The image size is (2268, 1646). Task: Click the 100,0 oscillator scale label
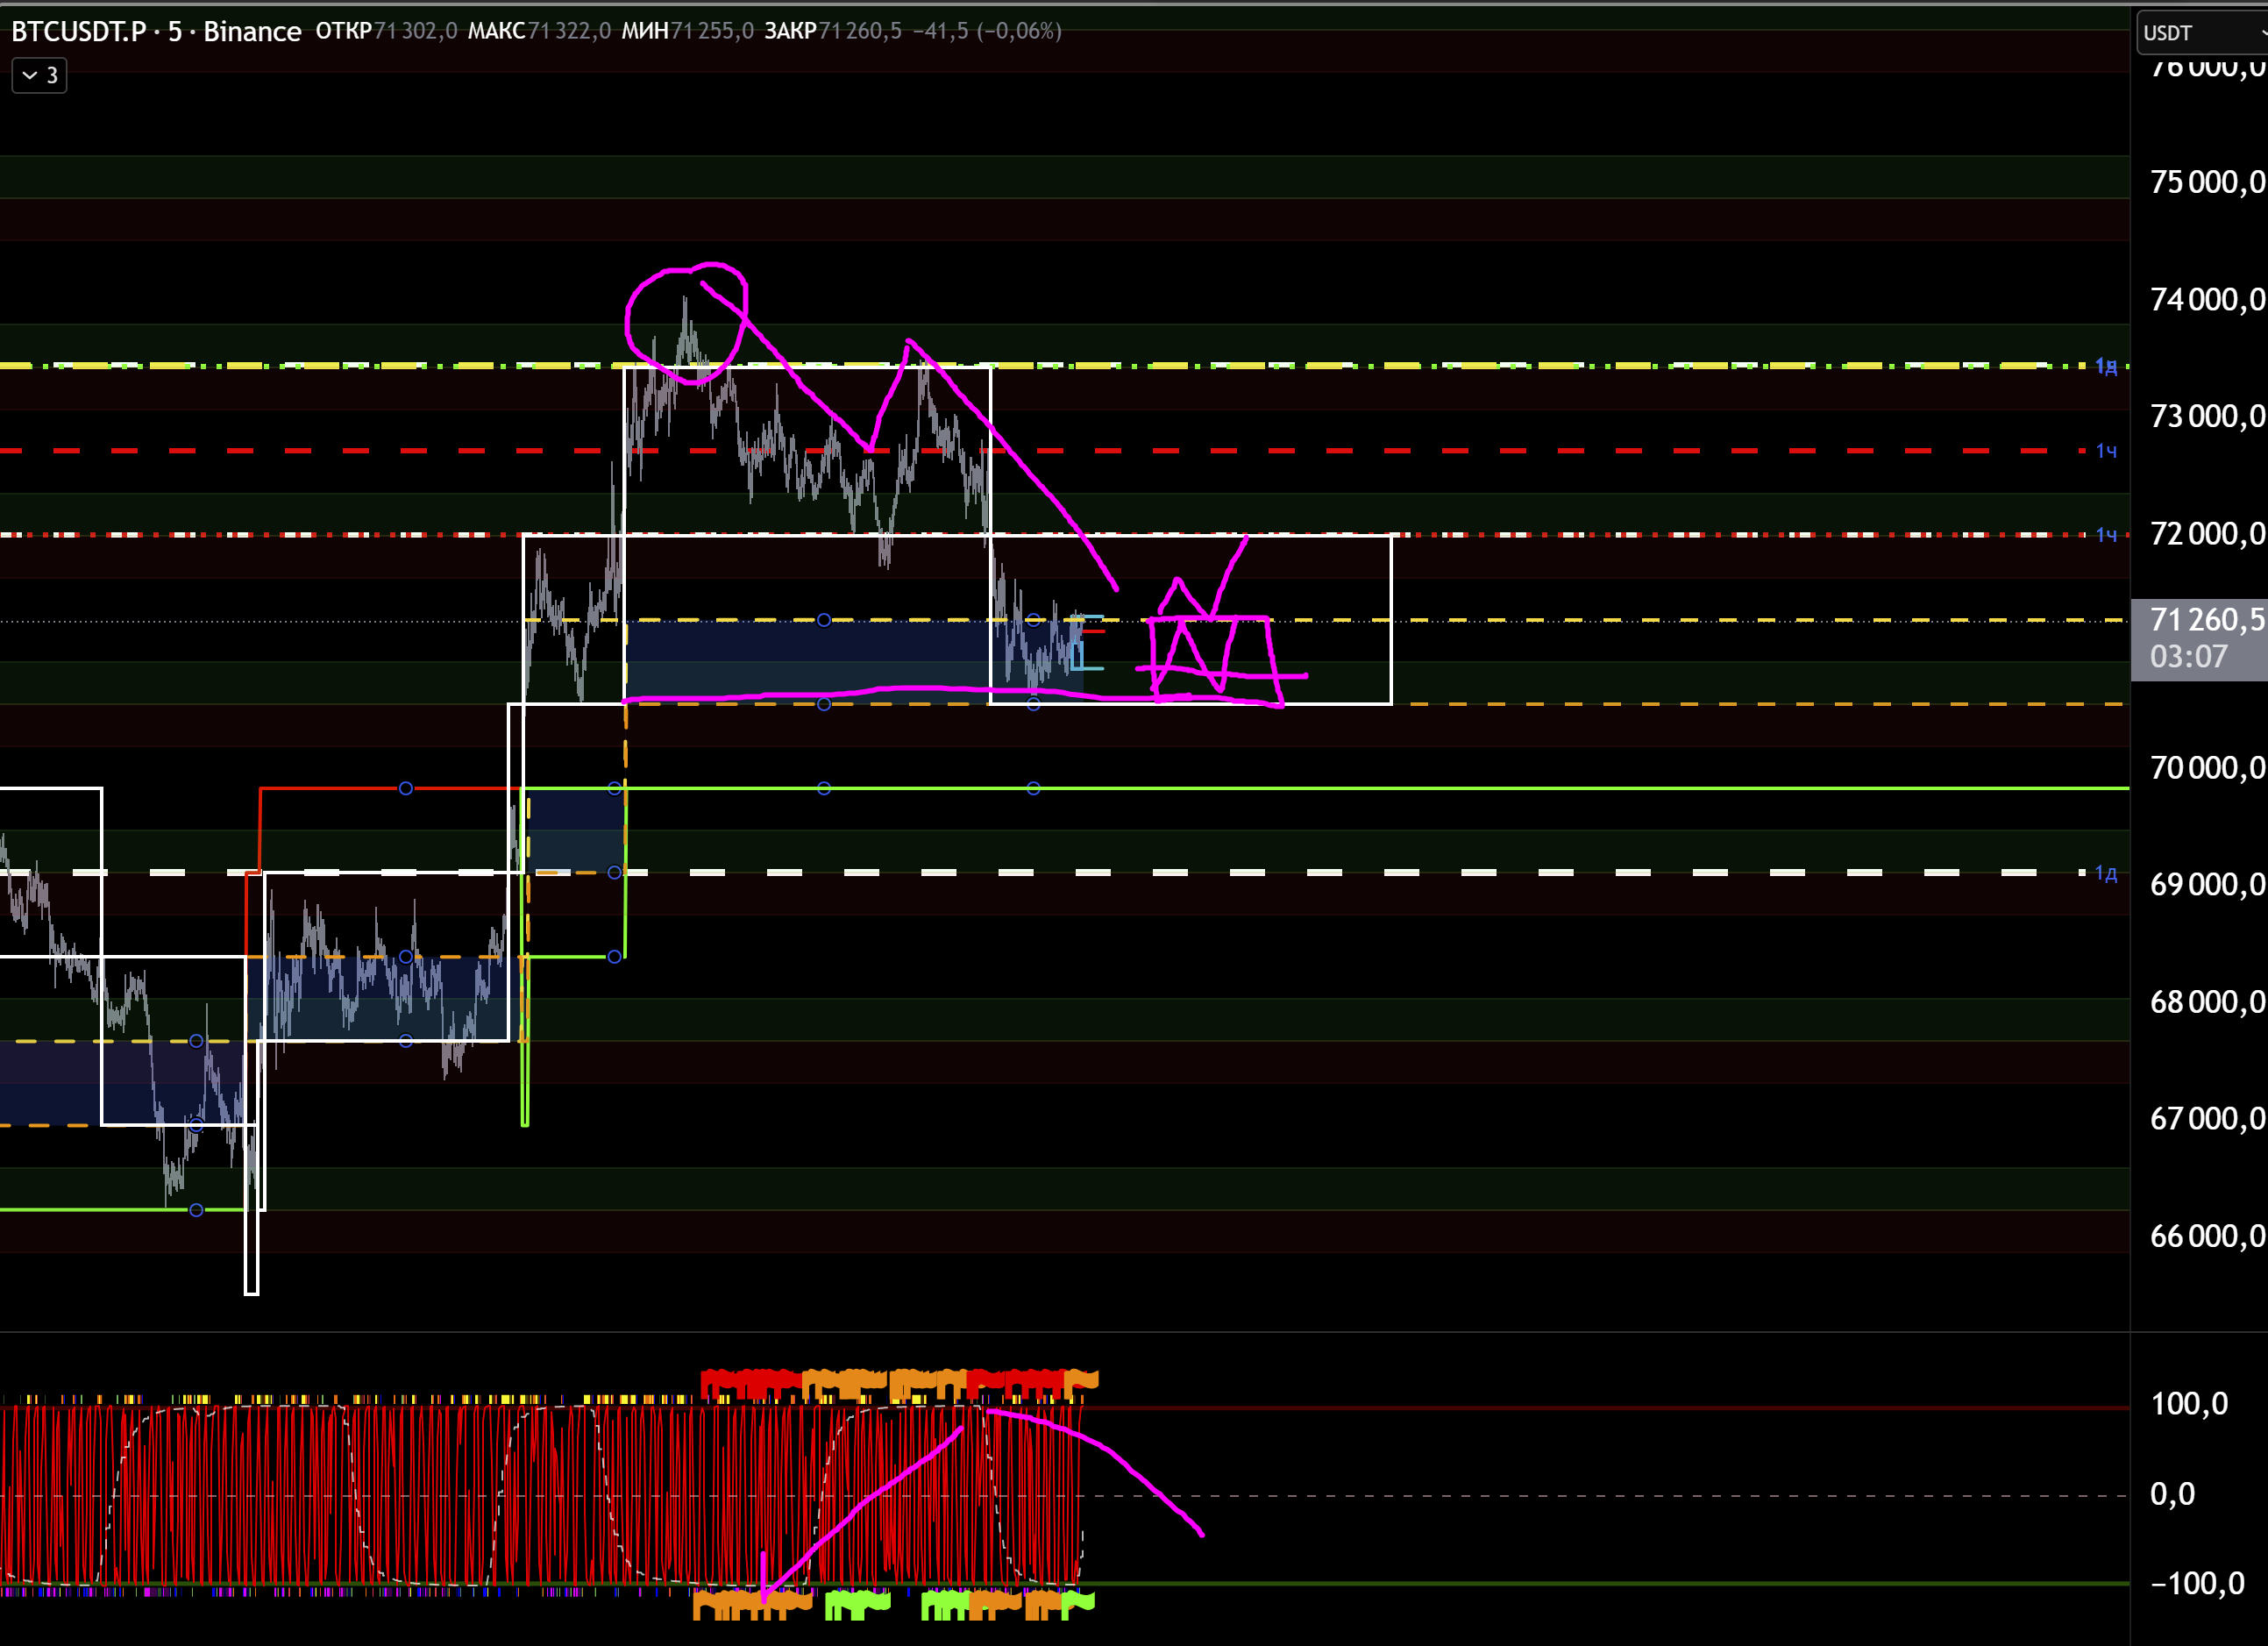coord(2189,1404)
